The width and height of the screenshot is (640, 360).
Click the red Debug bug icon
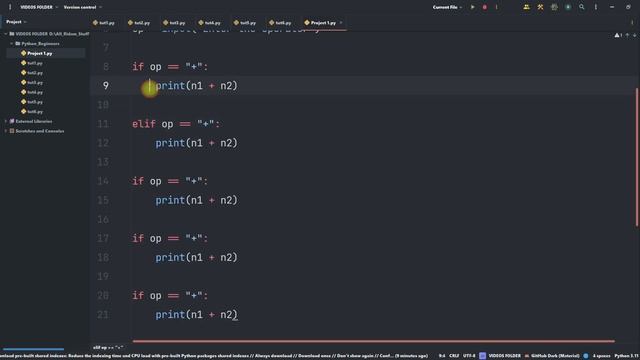click(x=484, y=7)
